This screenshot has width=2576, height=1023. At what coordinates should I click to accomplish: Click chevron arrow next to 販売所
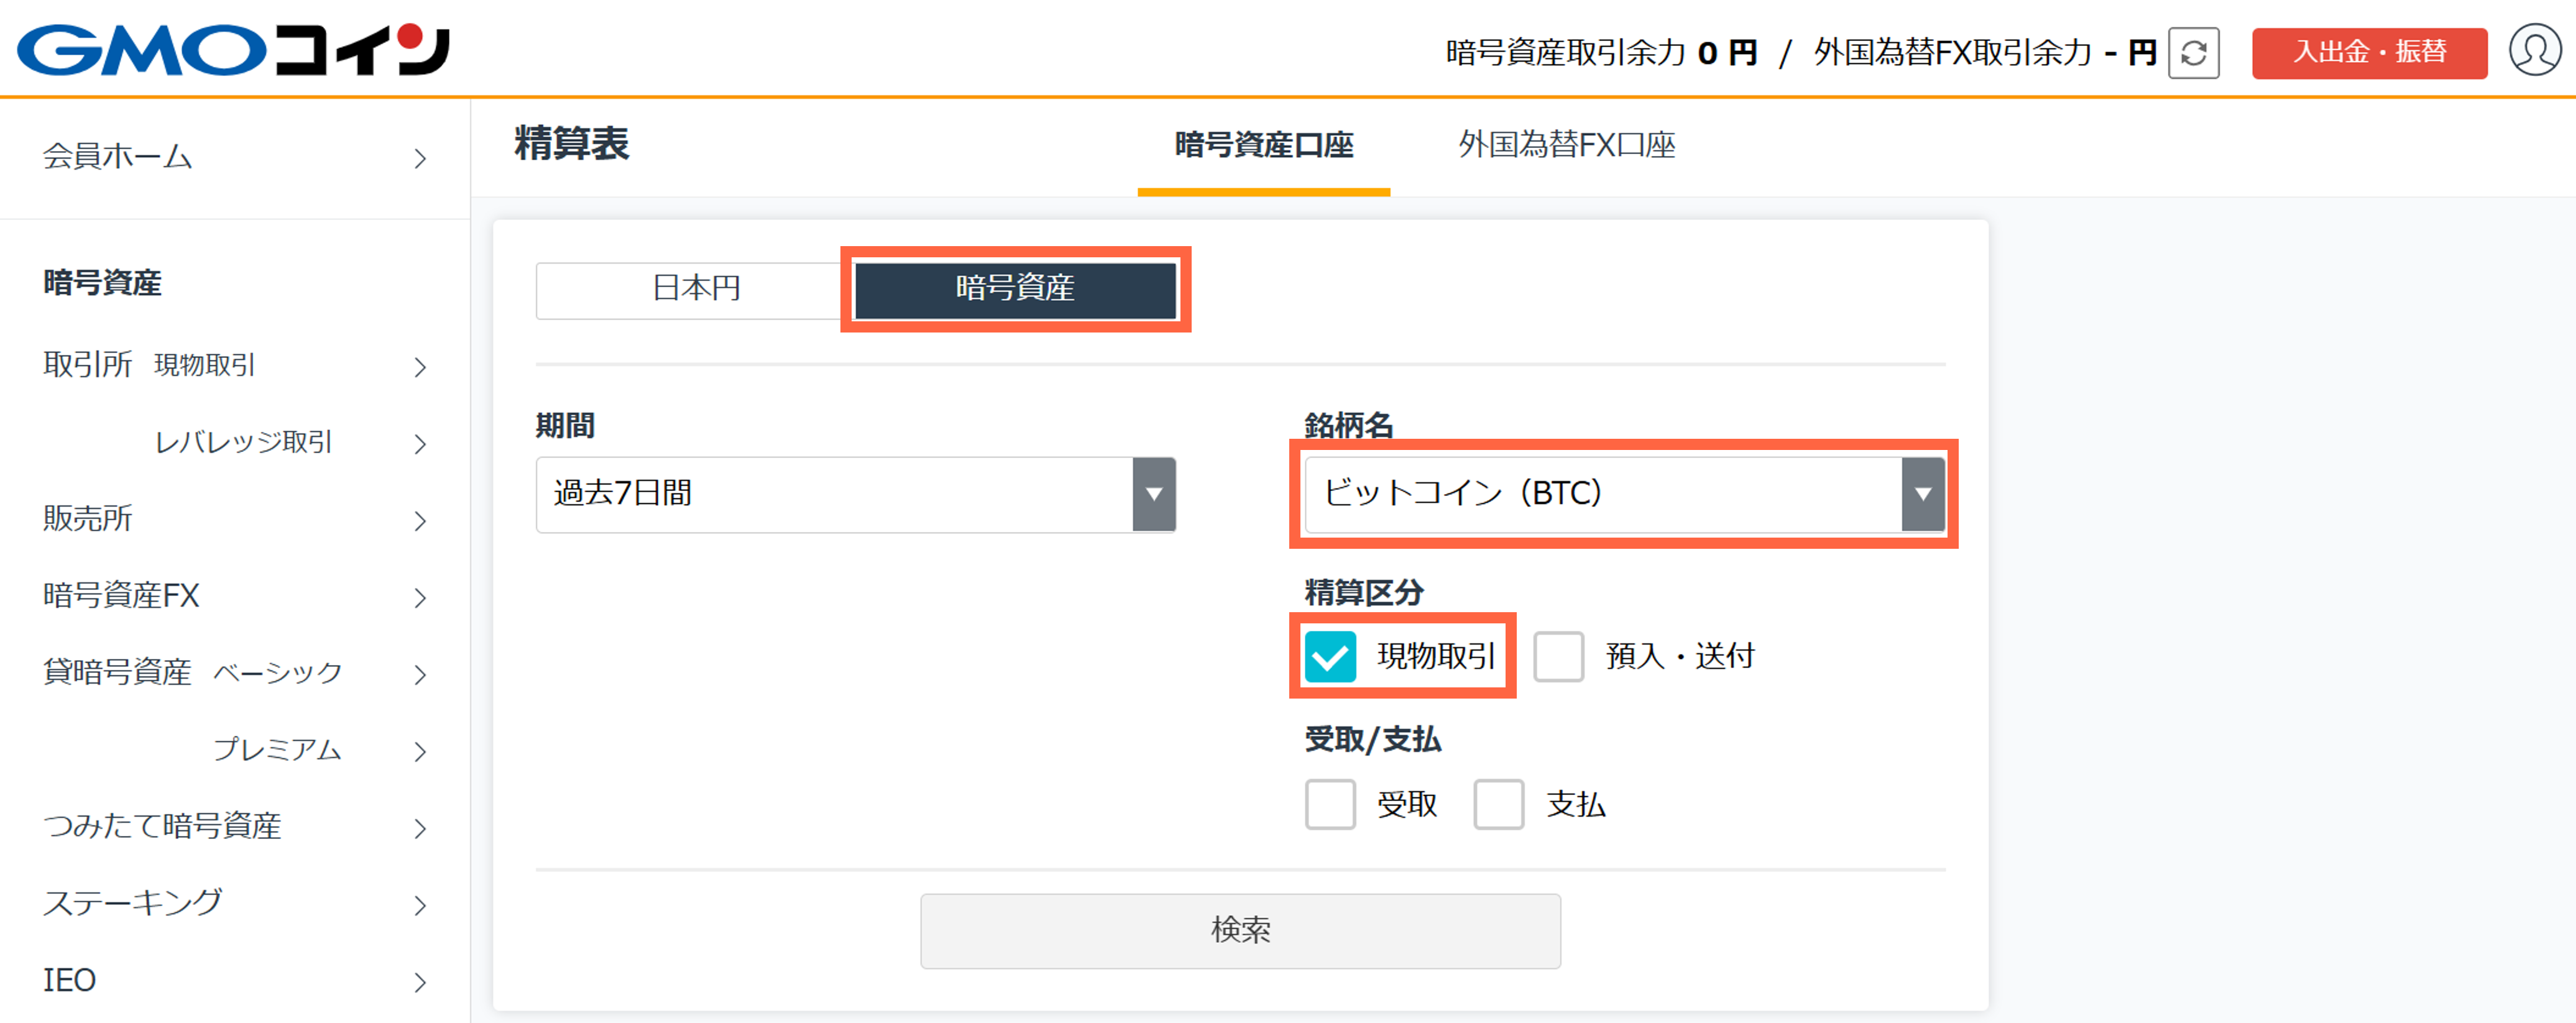(420, 520)
